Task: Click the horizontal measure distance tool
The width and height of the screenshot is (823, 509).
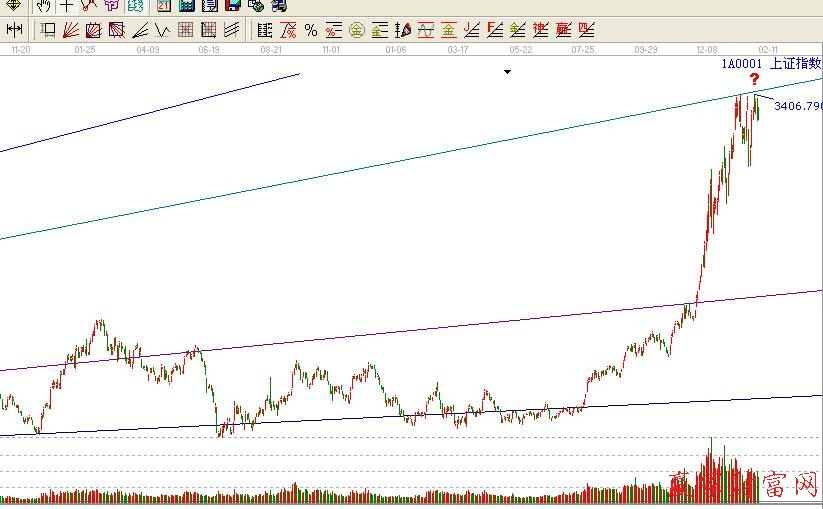Action: pos(13,30)
